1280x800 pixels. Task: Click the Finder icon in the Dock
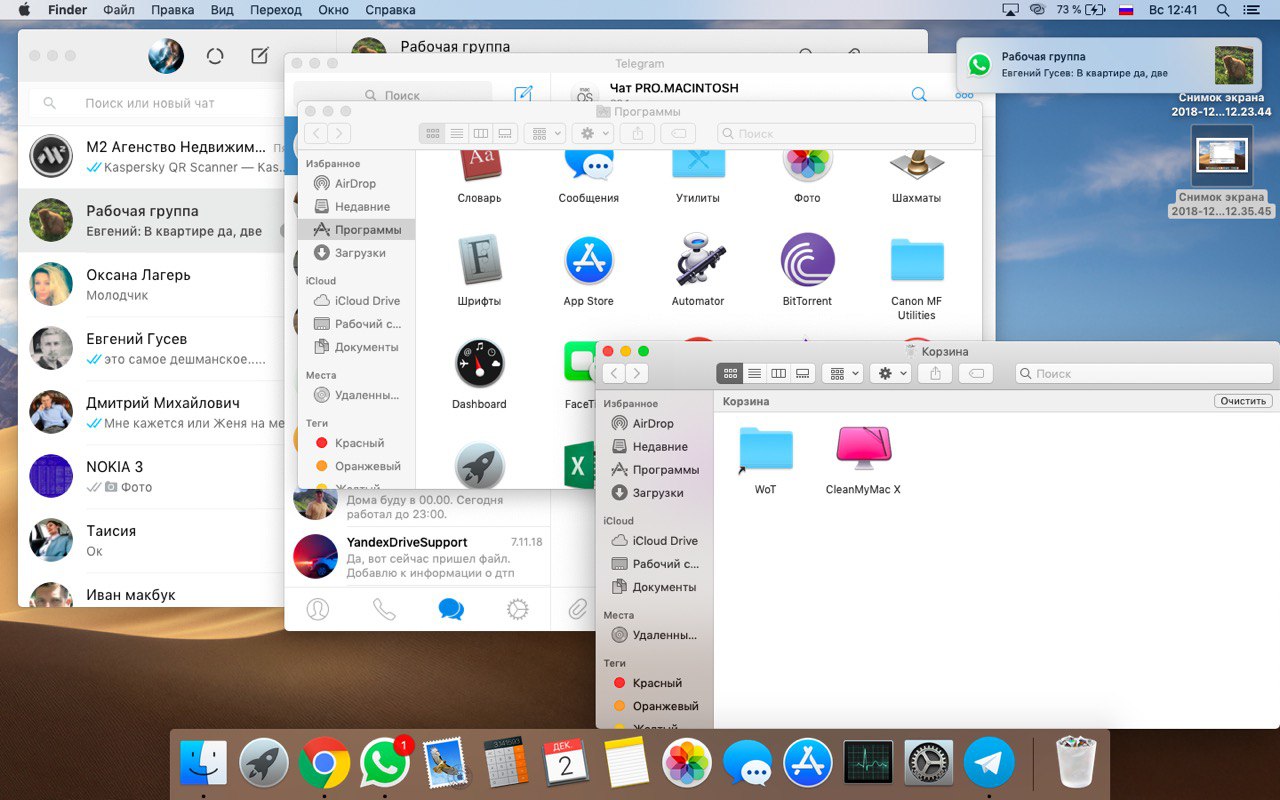click(203, 764)
